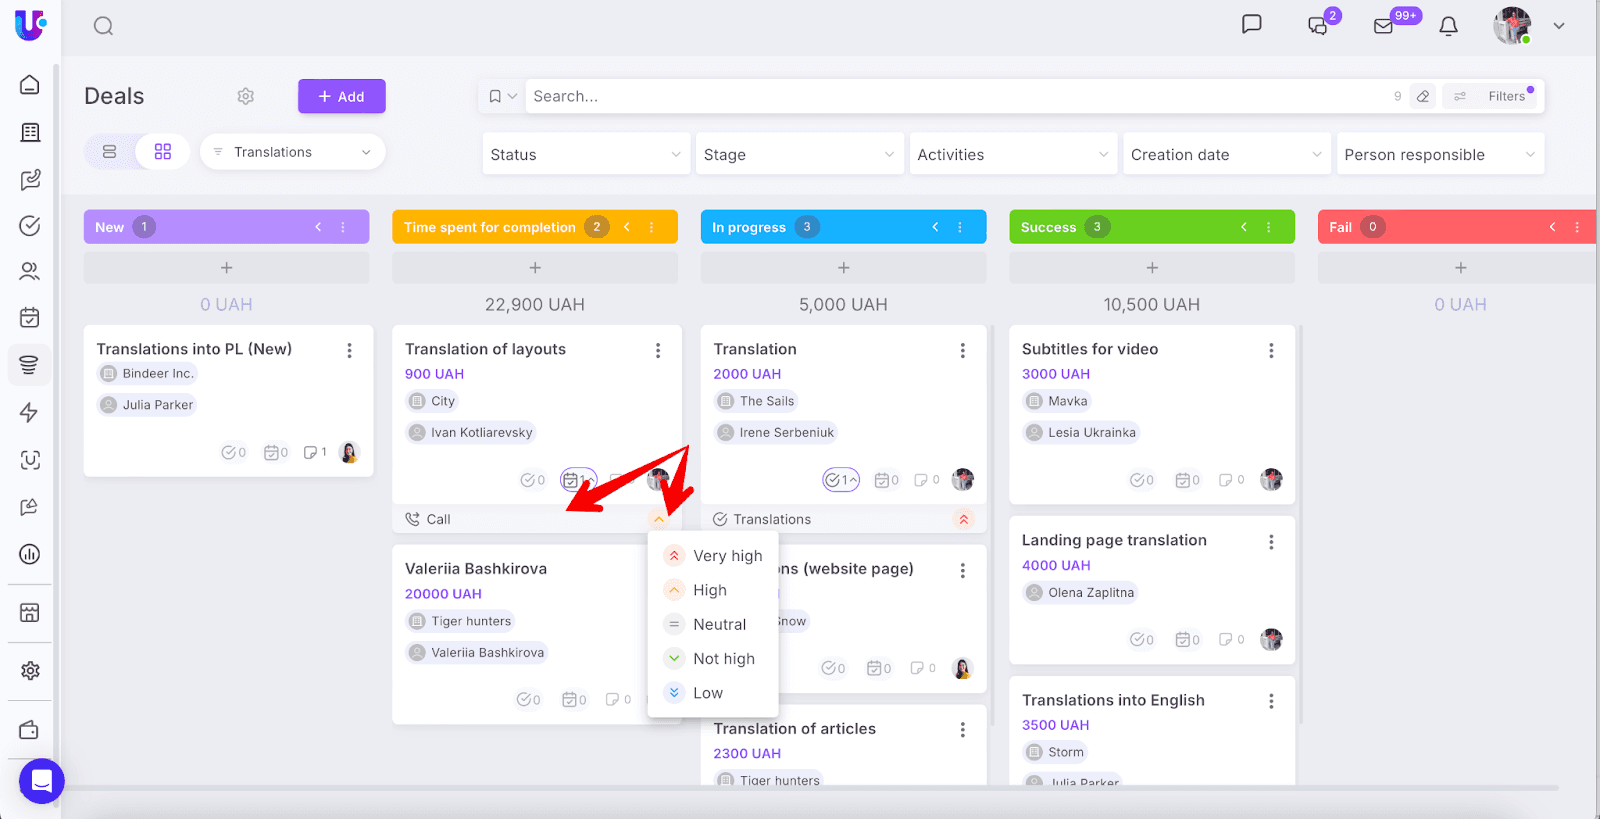The image size is (1600, 819).
Task: Add a deal to Fail column
Action: 1460,268
